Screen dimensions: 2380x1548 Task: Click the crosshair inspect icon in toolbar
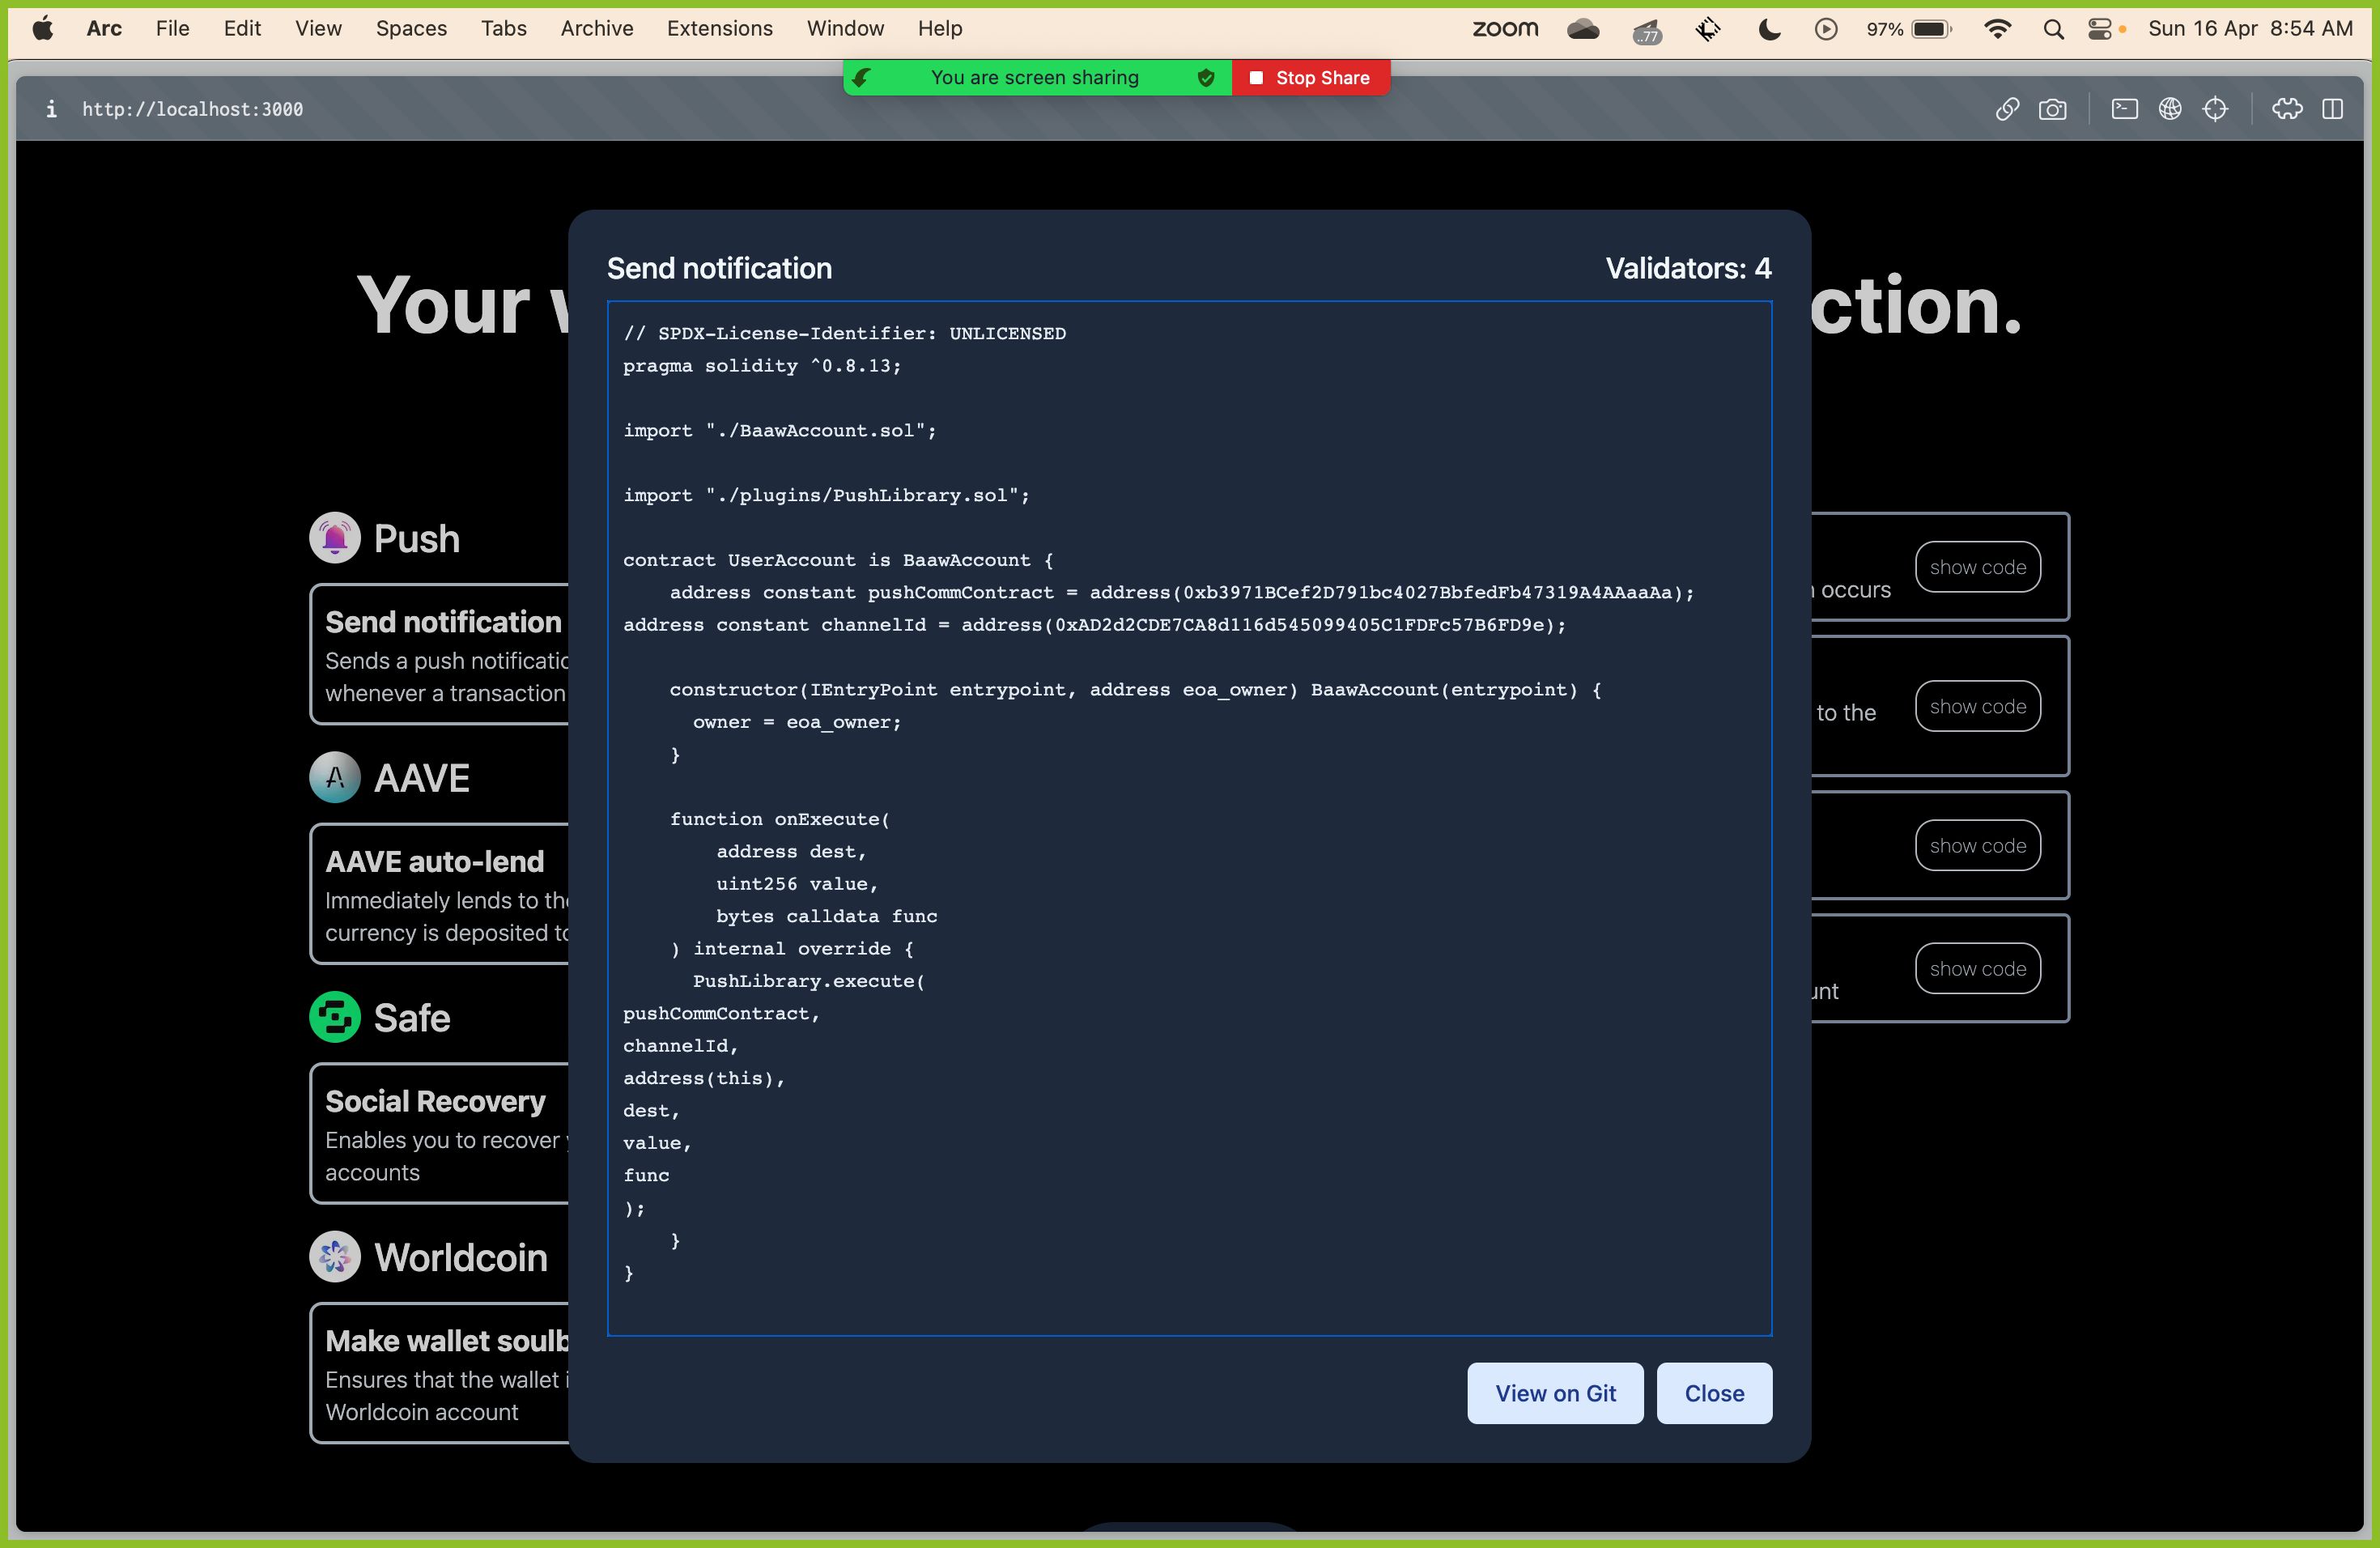click(x=2215, y=109)
